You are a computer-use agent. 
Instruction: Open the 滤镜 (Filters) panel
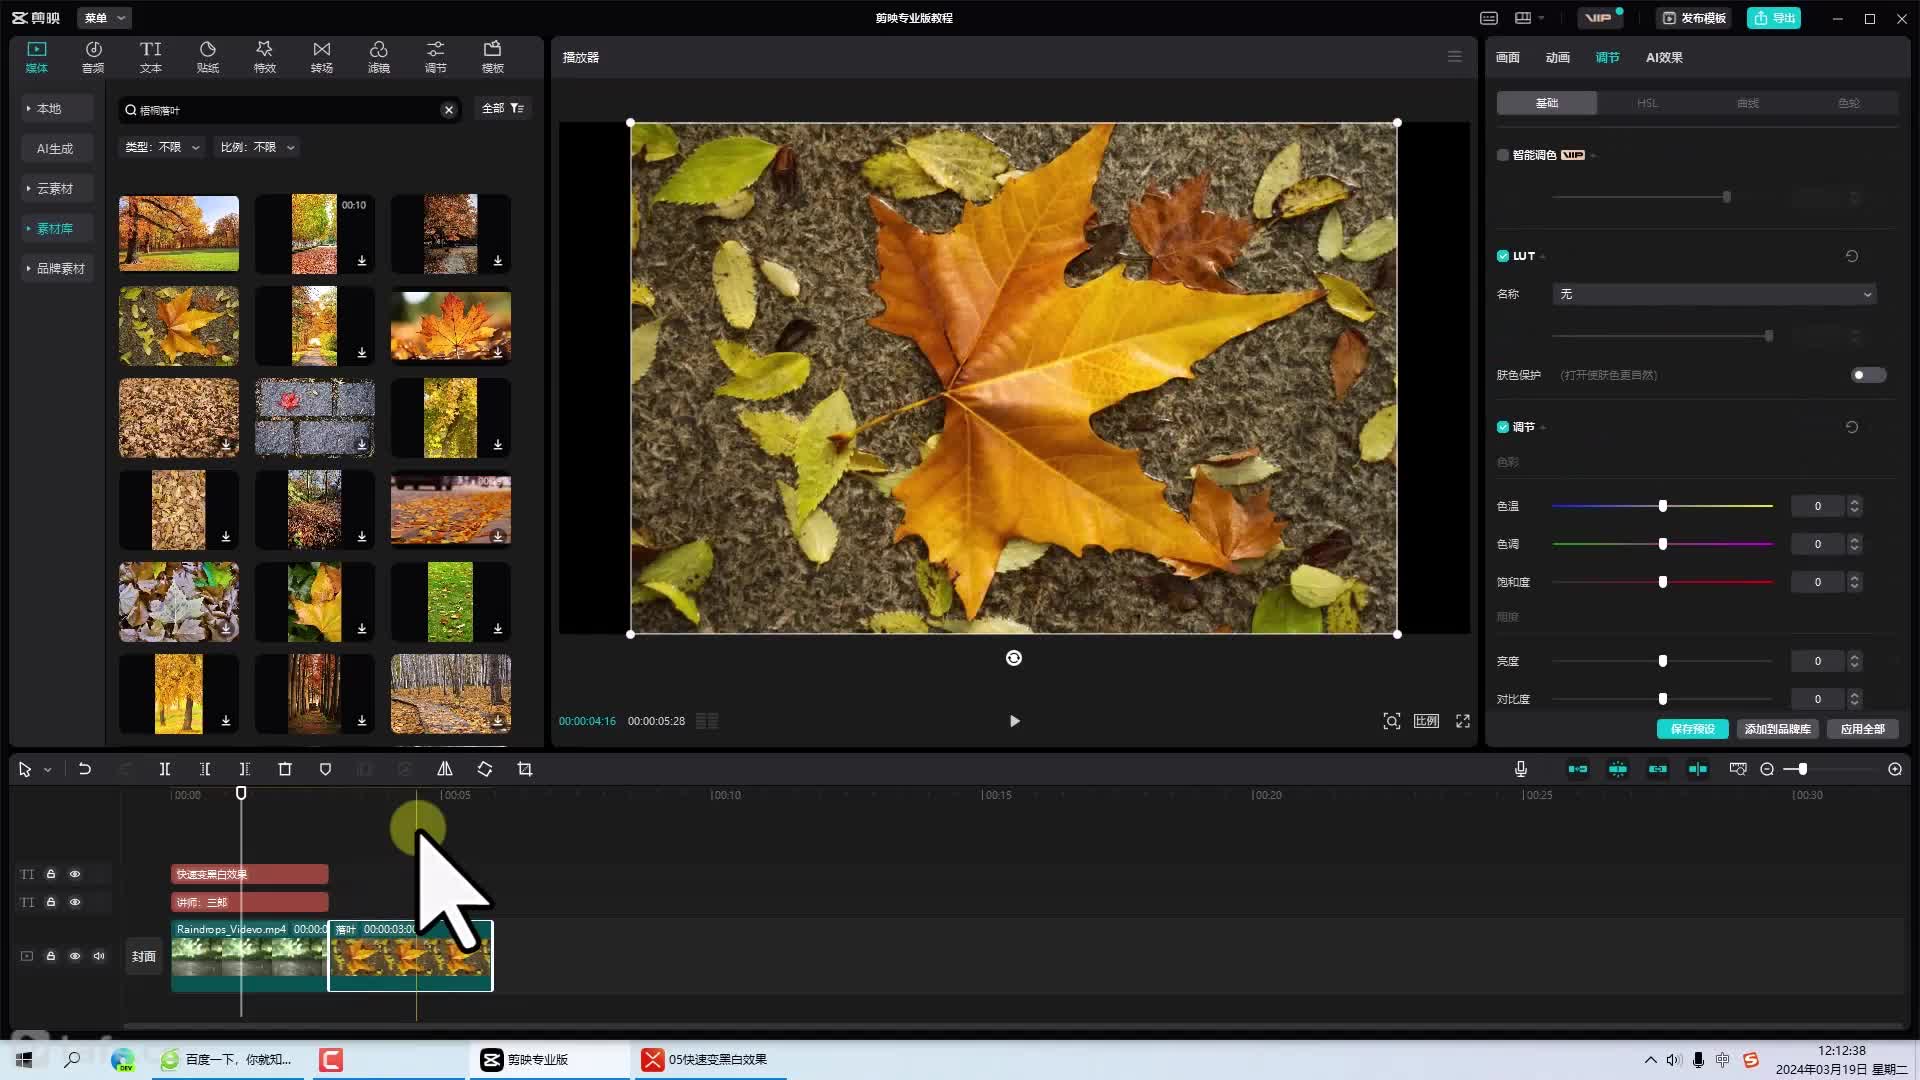point(378,57)
